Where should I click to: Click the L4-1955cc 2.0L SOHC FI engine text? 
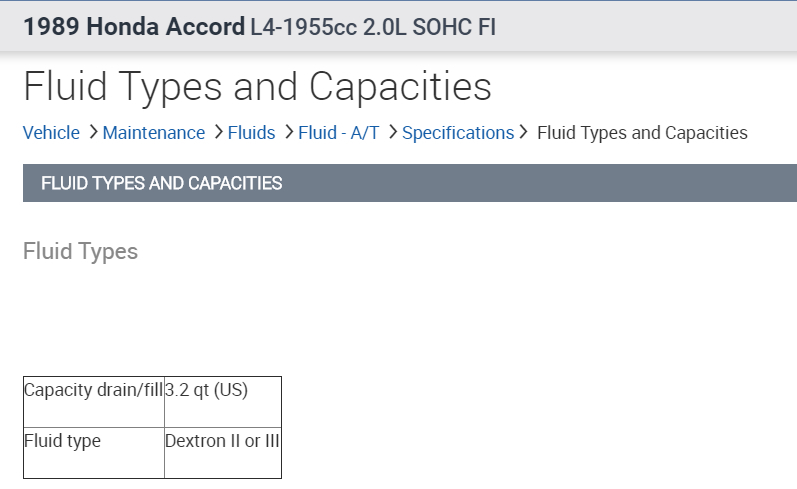pos(373,27)
